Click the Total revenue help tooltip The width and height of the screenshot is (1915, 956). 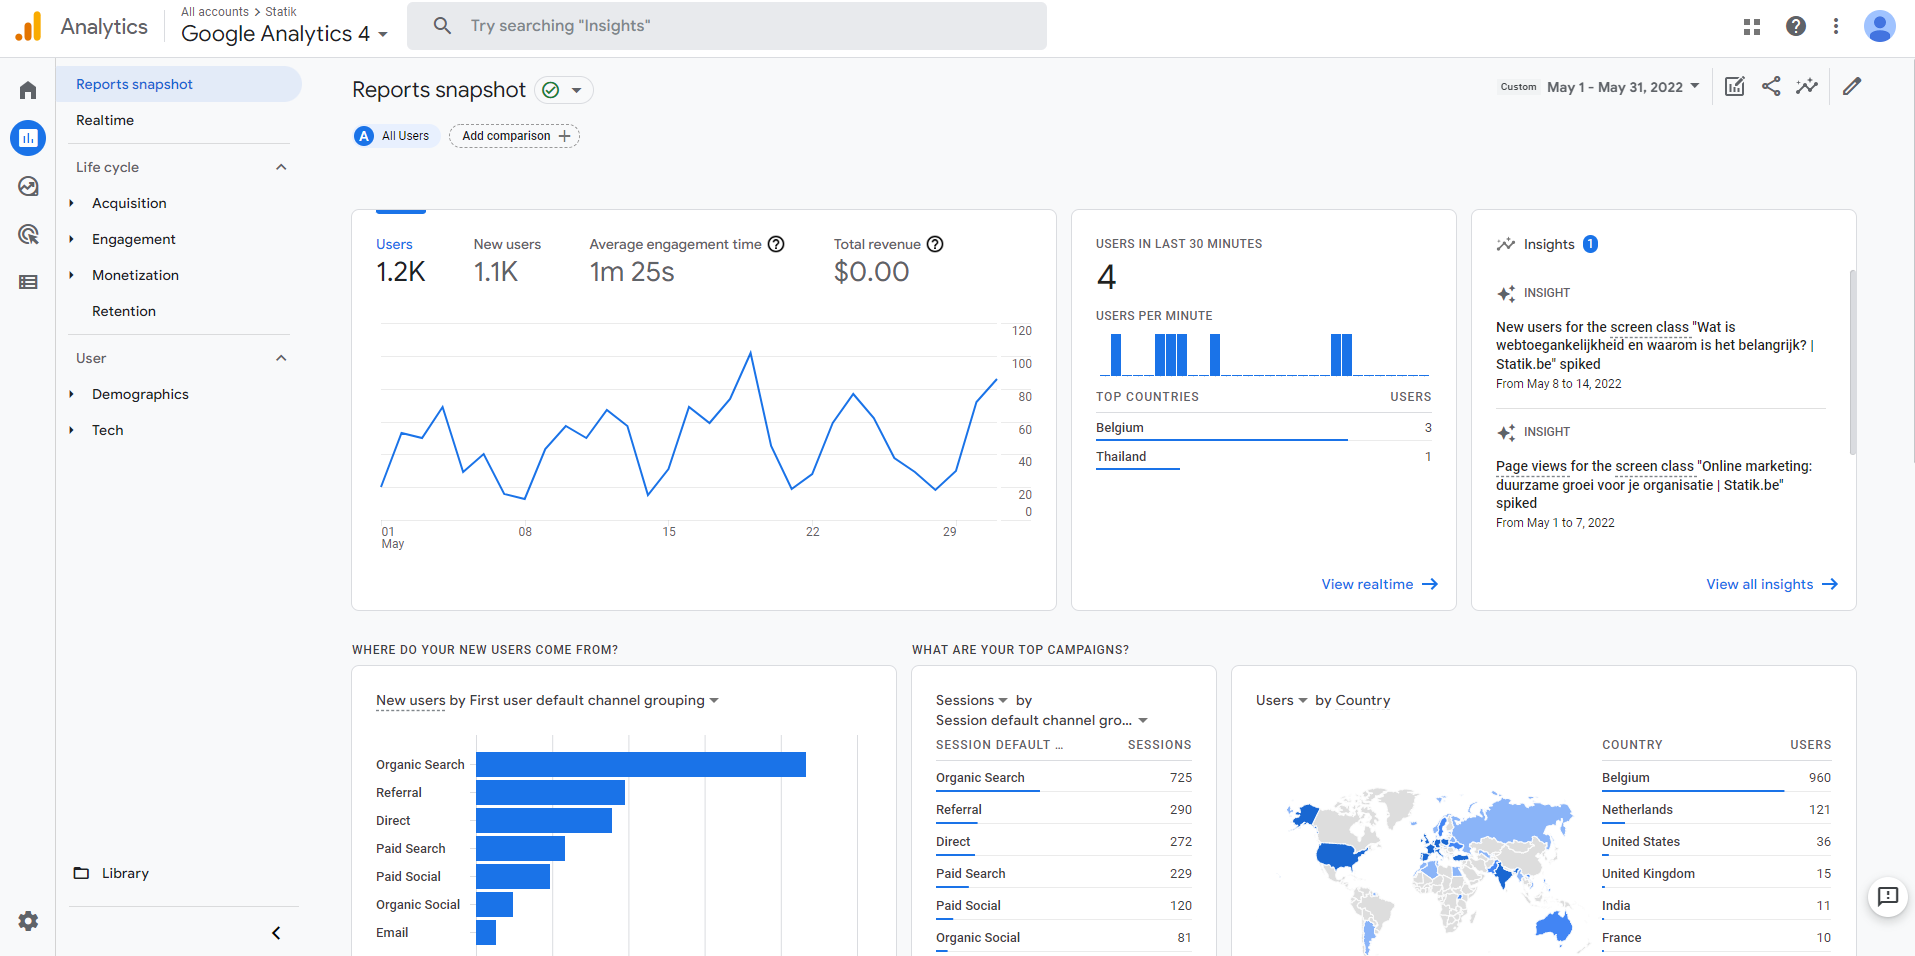[935, 243]
